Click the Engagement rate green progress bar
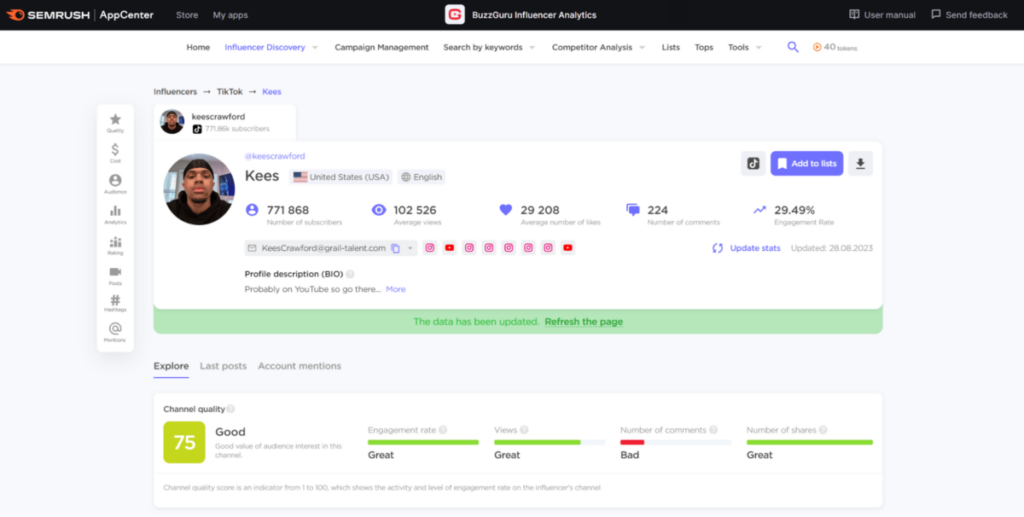Image resolution: width=1024 pixels, height=517 pixels. coord(423,442)
